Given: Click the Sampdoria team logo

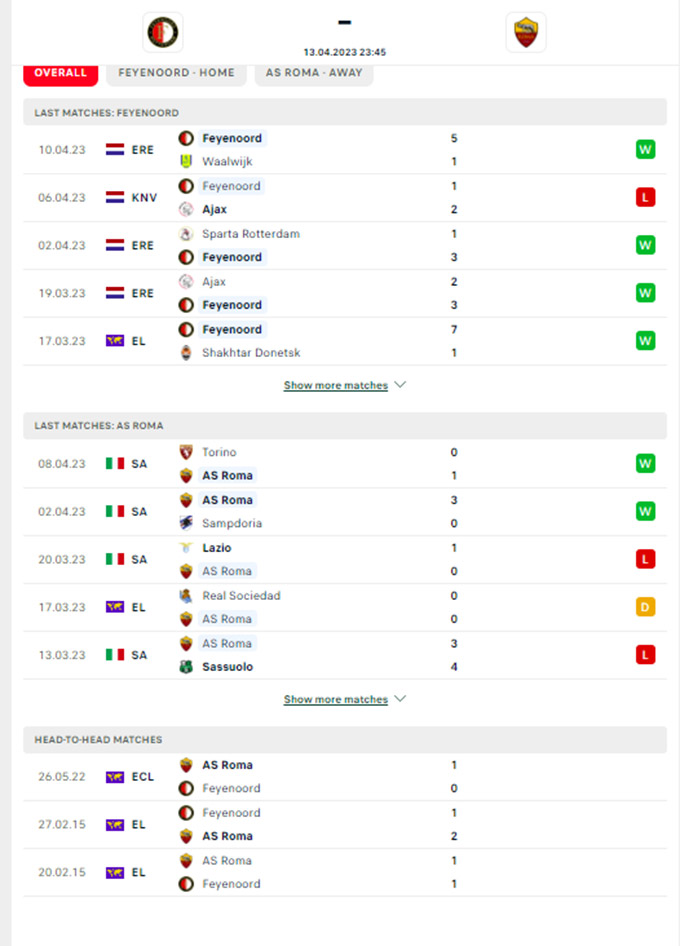Looking at the screenshot, I should 186,523.
